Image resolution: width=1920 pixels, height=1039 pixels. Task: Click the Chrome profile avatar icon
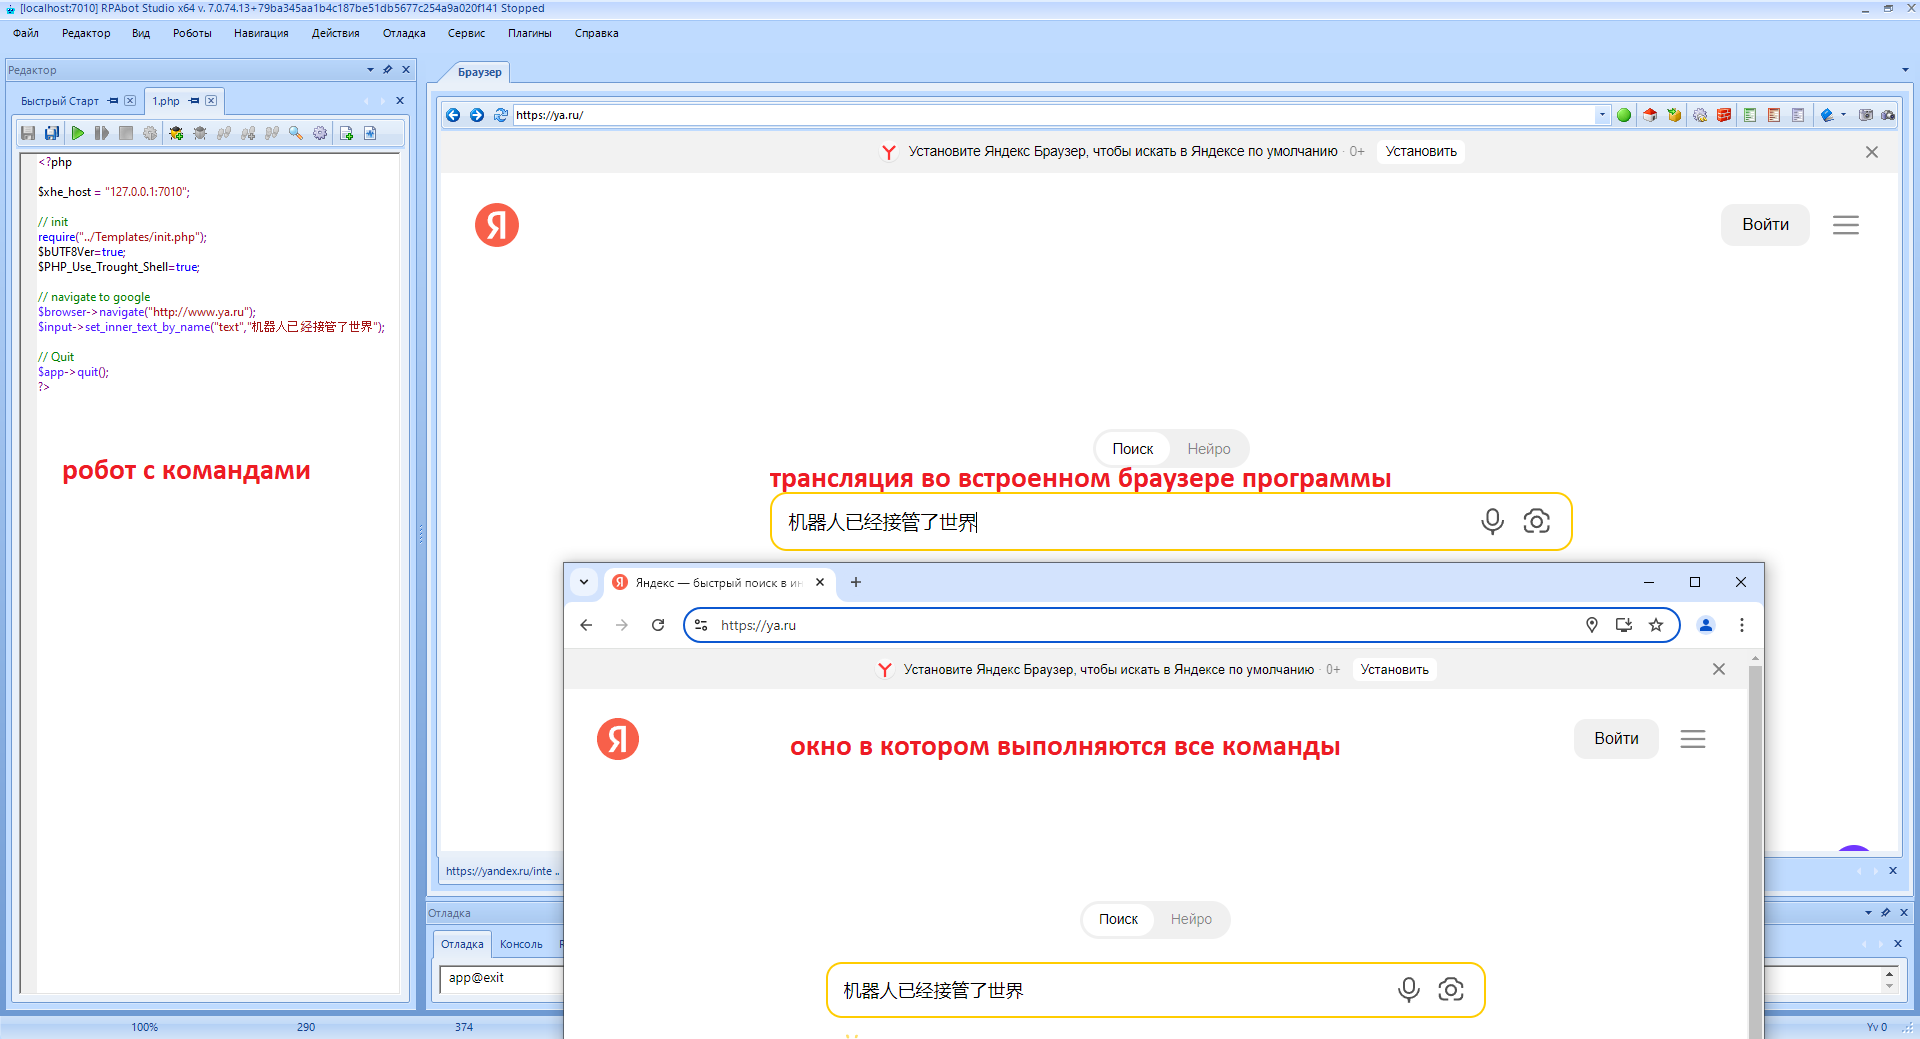click(1706, 625)
